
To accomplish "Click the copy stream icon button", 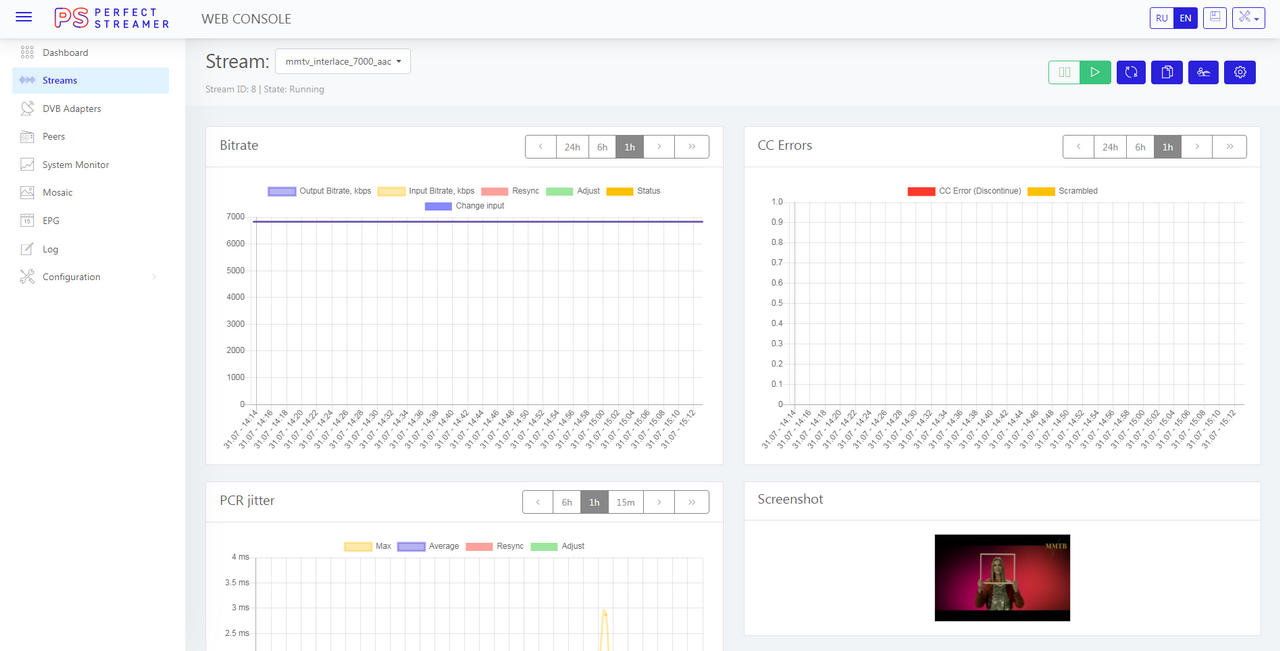I will 1166,72.
